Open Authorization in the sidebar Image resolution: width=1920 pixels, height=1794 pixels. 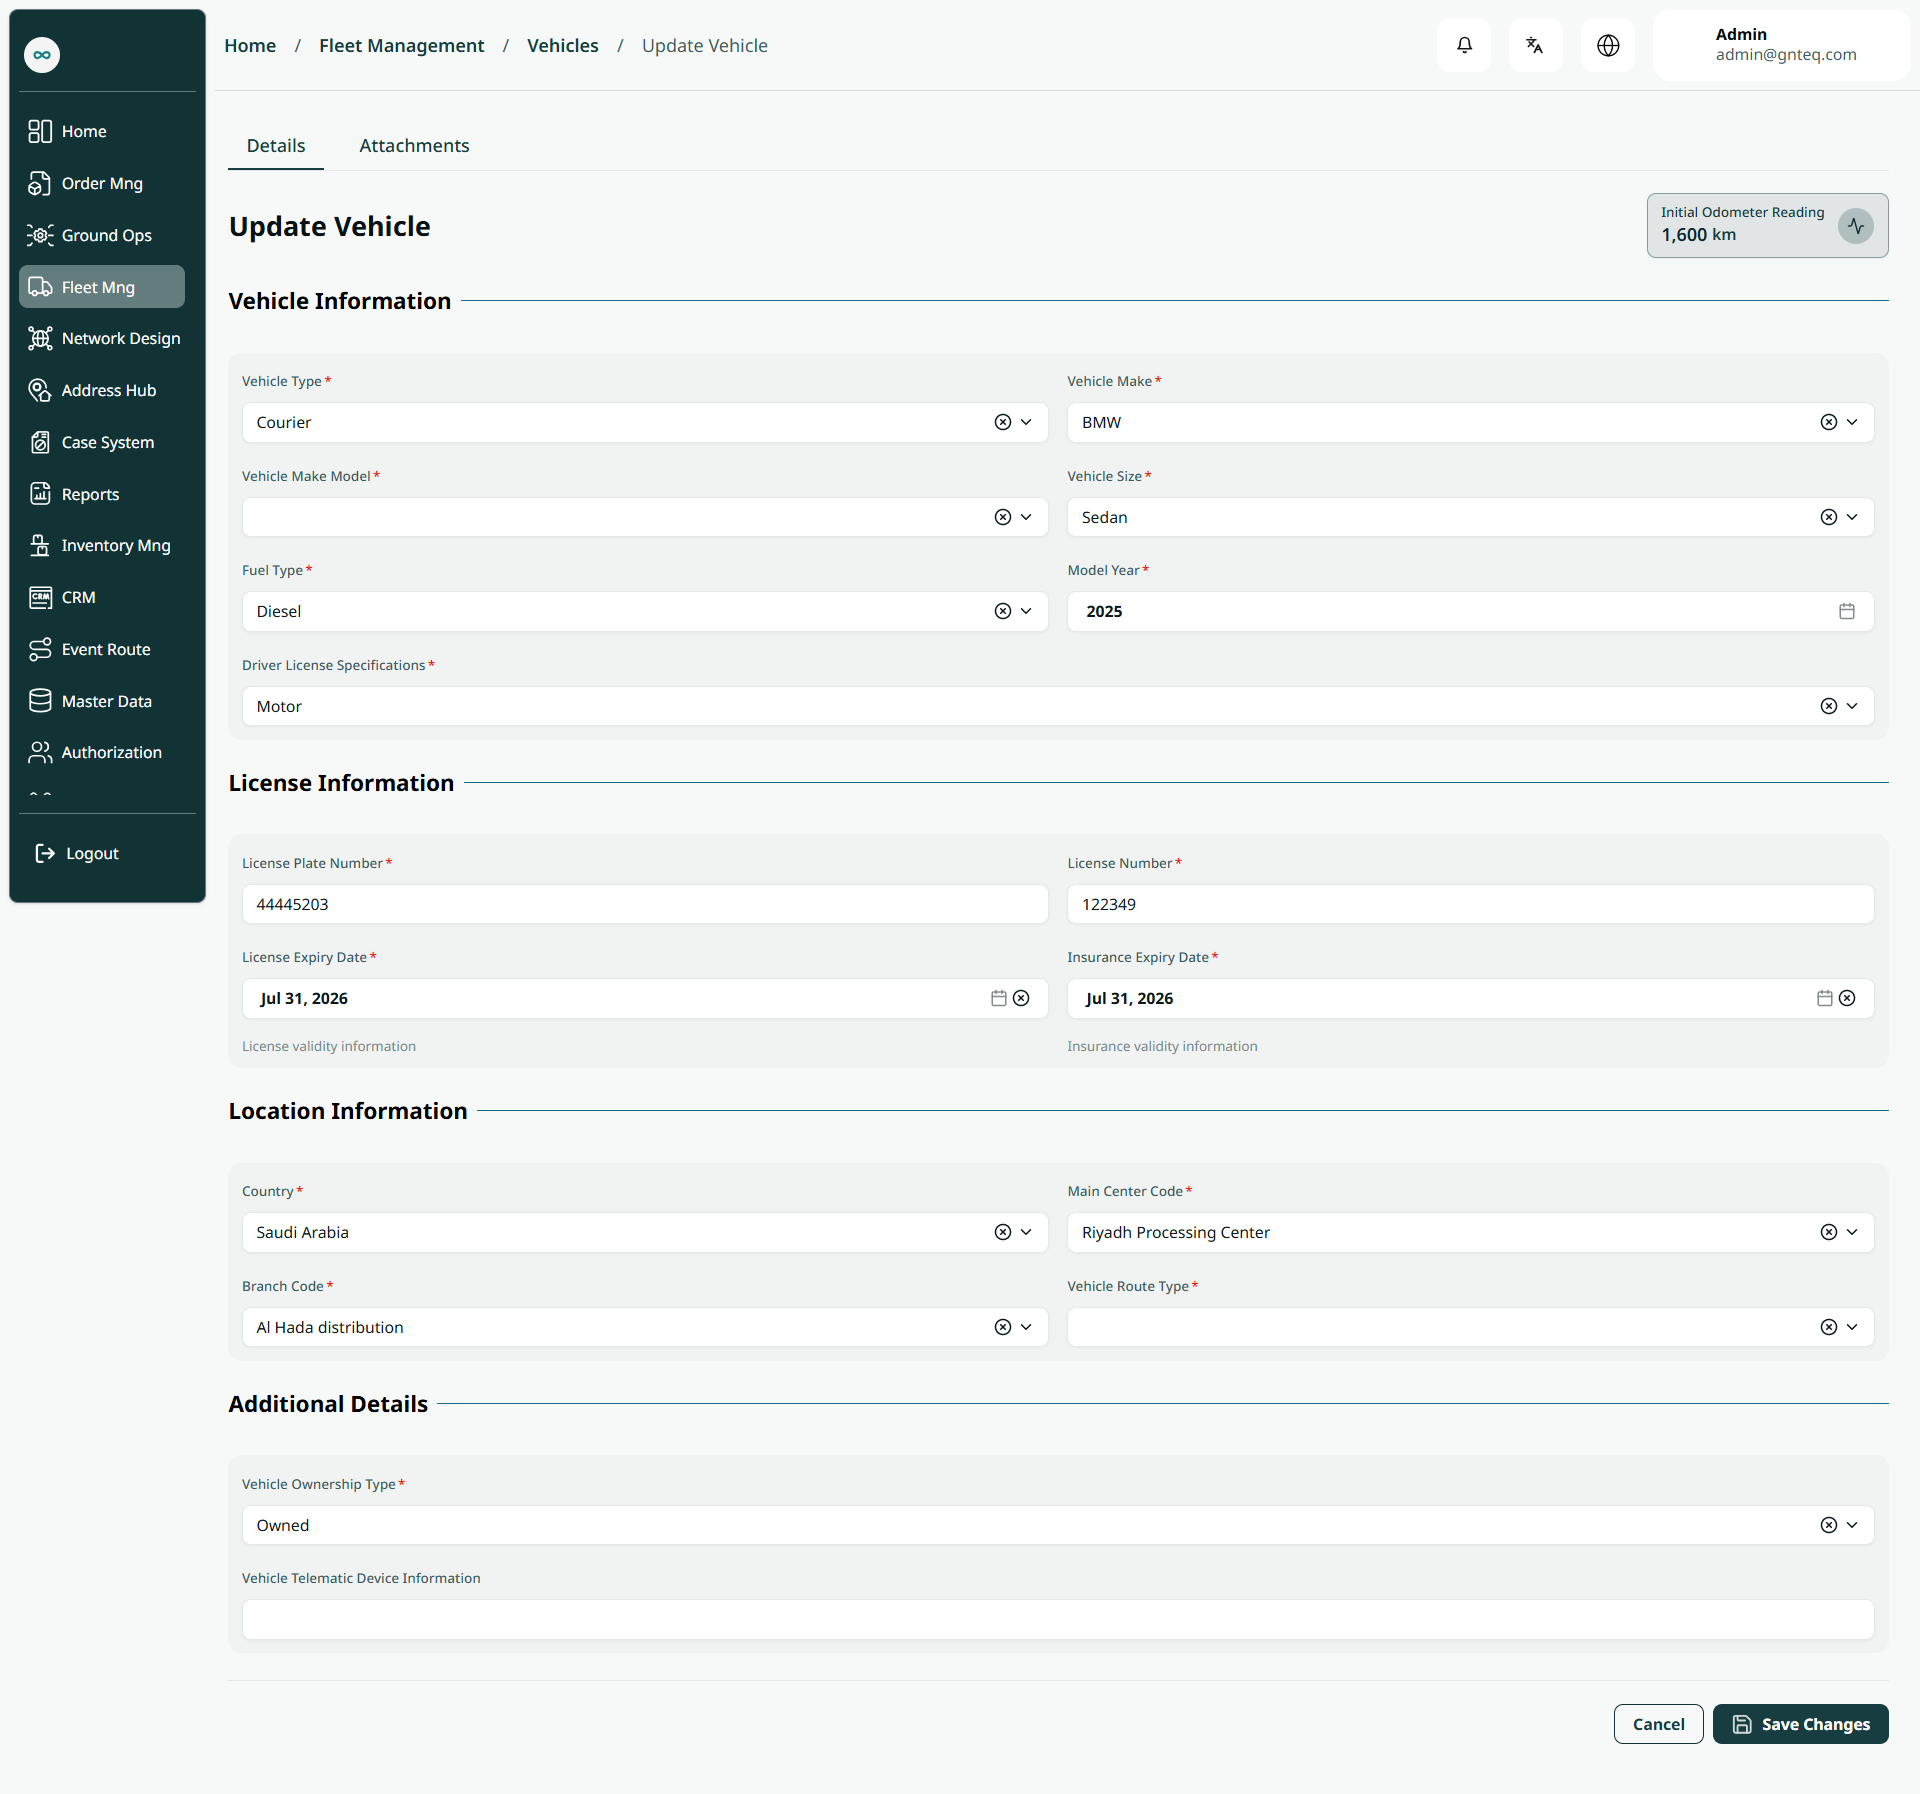102,752
